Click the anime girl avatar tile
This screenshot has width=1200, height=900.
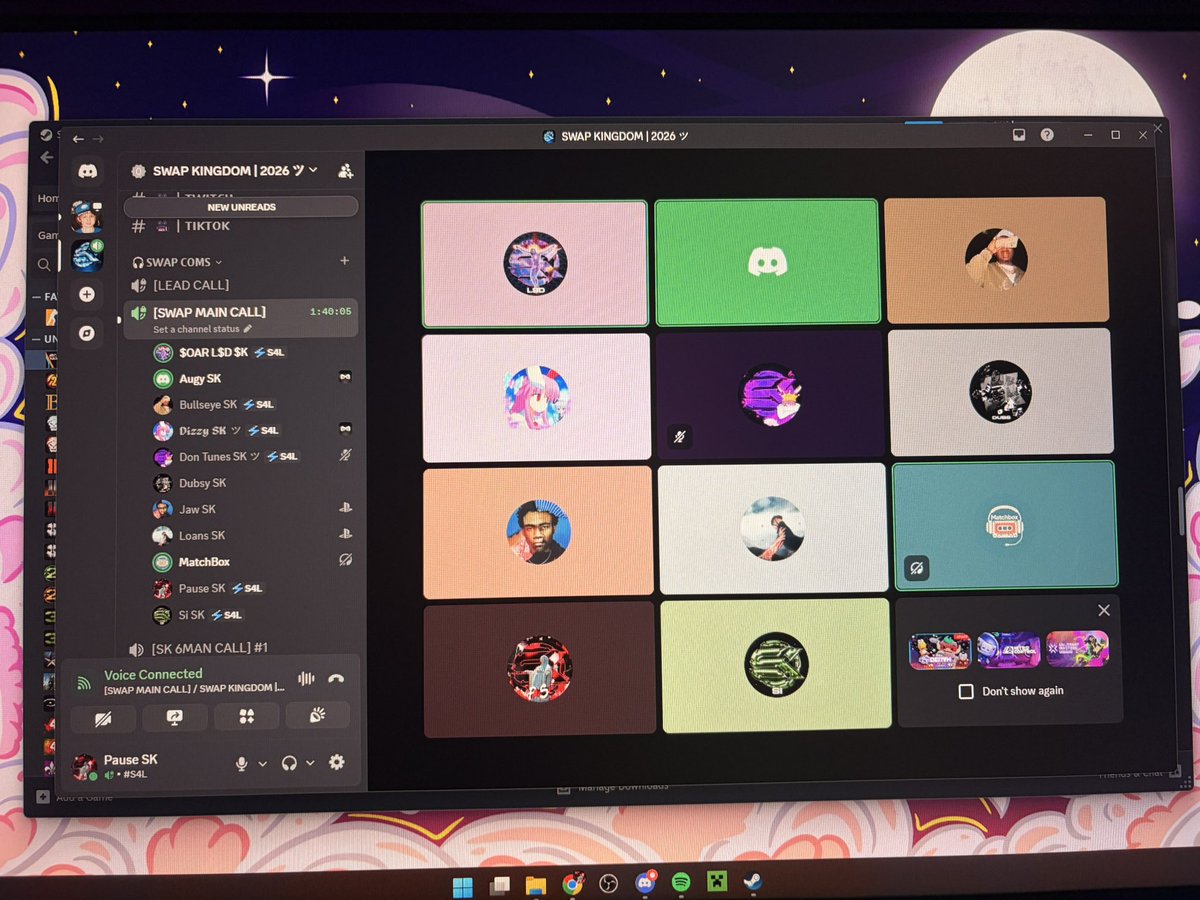point(536,397)
